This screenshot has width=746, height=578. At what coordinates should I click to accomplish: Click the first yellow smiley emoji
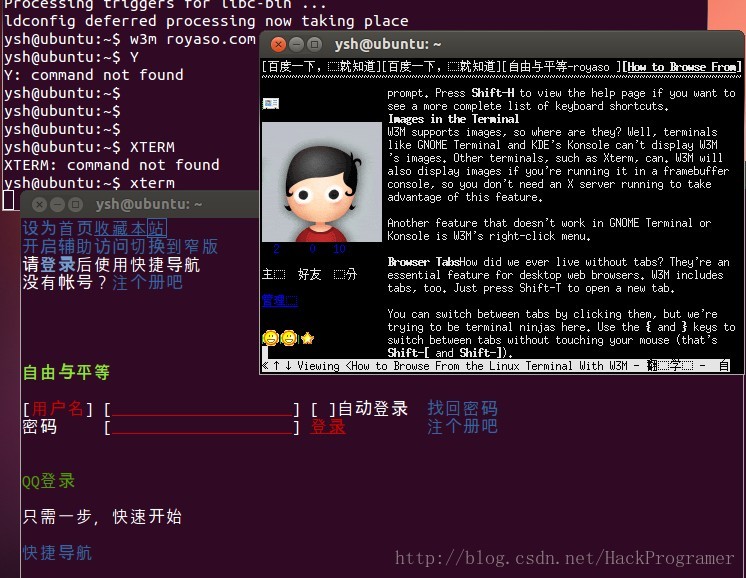pos(271,338)
